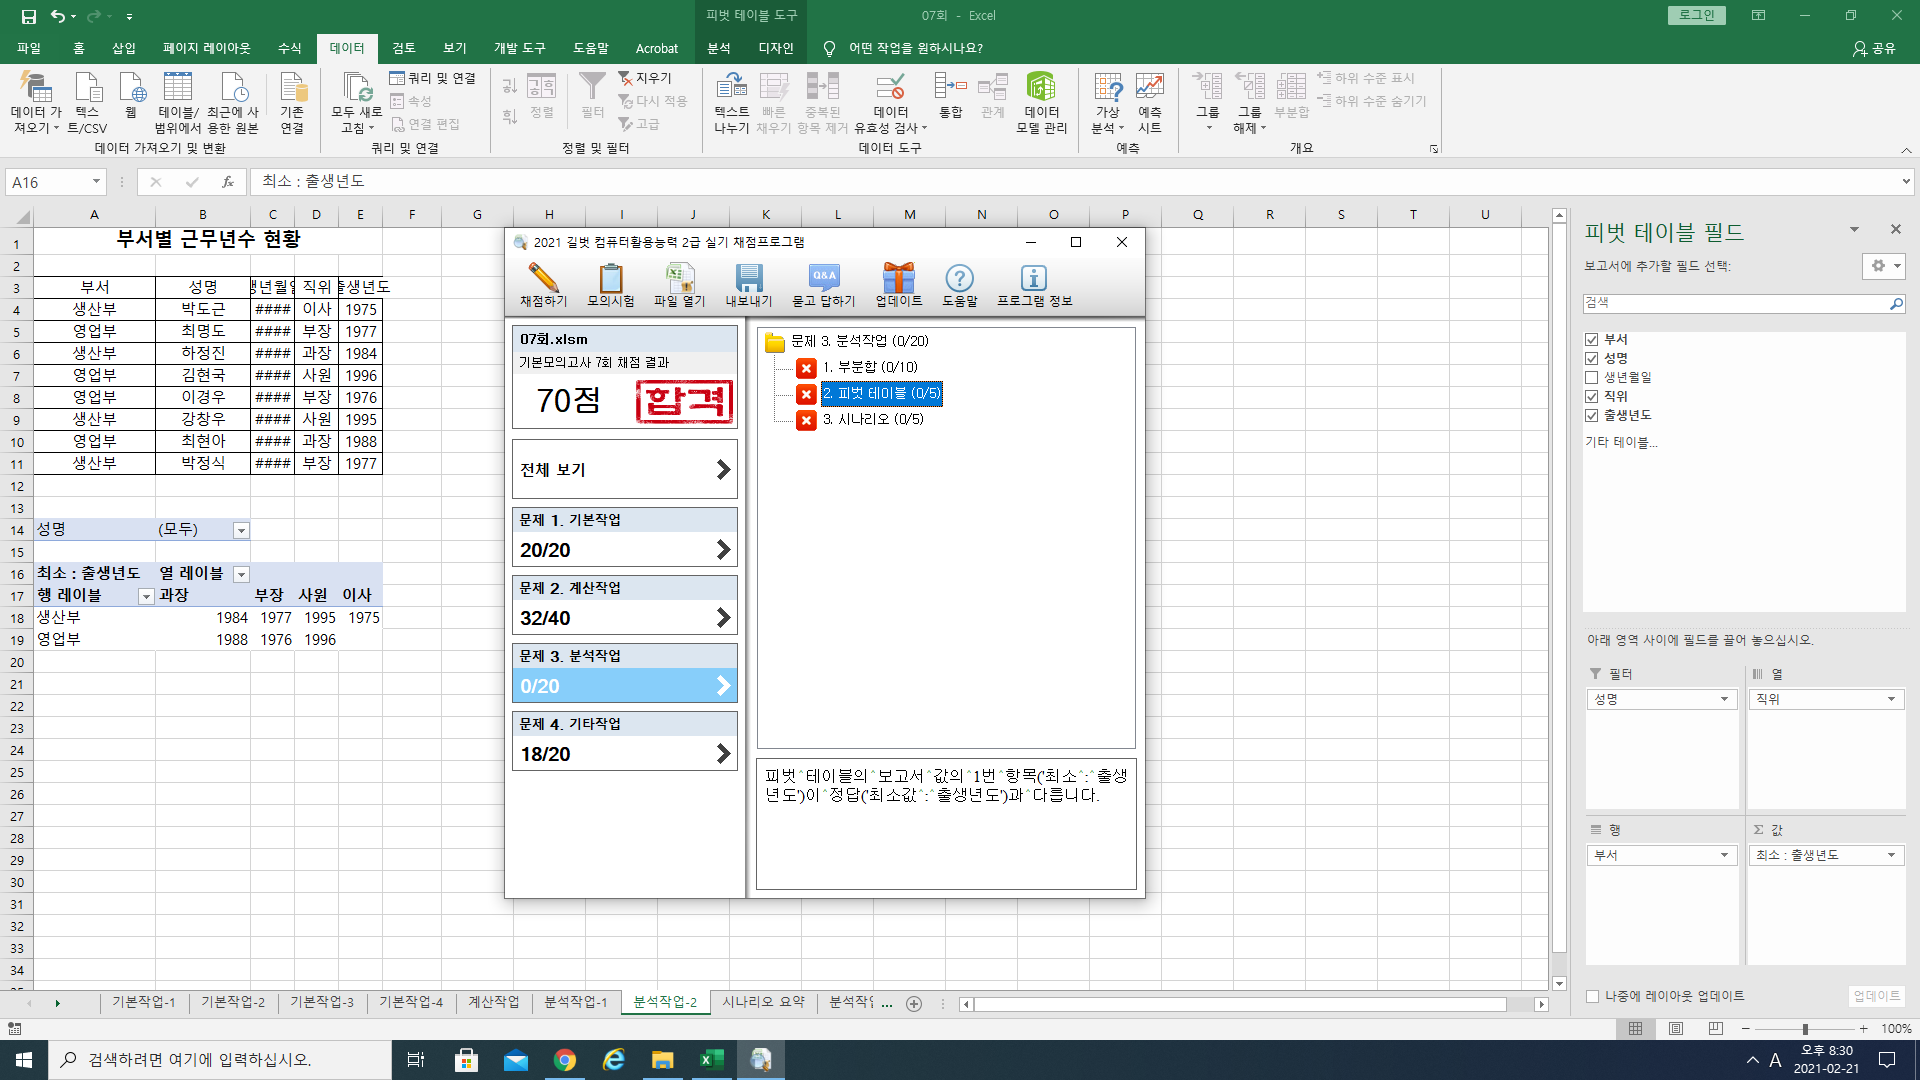Expand the Name Box dropdown arrow
Viewport: 1920px width, 1080px height.
coord(96,182)
